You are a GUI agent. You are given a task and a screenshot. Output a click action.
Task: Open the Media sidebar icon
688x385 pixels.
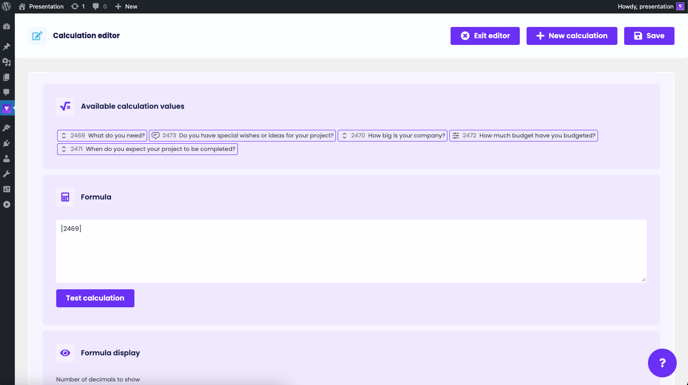coord(7,62)
